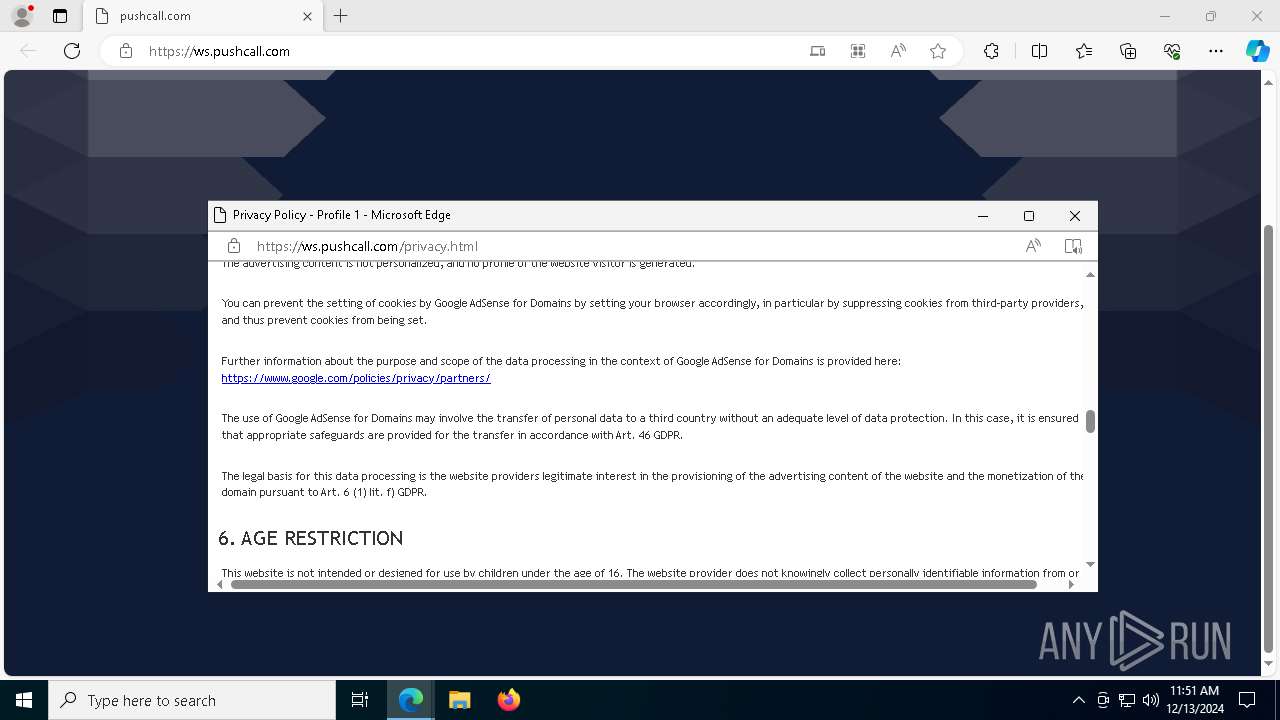This screenshot has height=720, width=1280.
Task: Open Task View on taskbar
Action: click(360, 700)
